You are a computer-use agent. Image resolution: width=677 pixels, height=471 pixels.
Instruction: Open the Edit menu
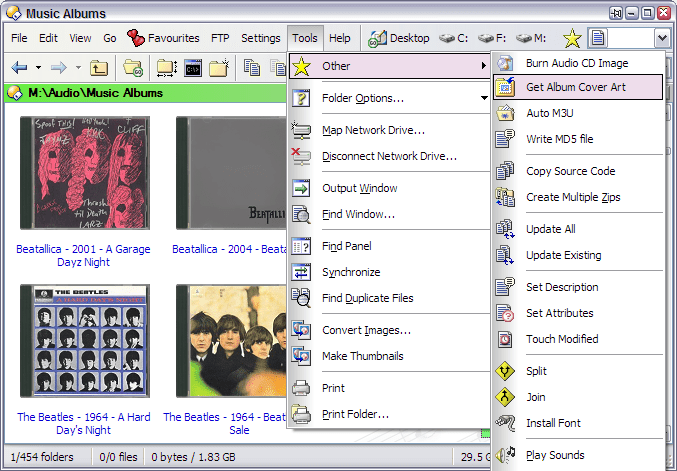(48, 38)
